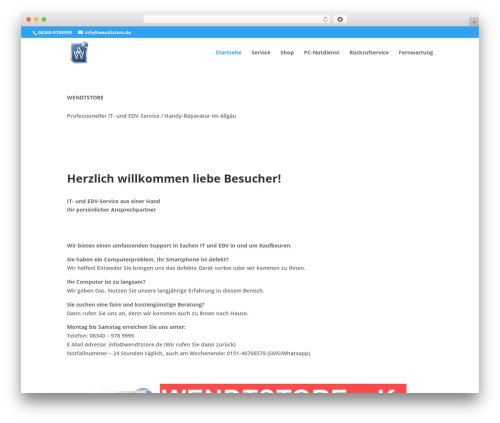Click 'Notfallnummer – 24 Stunden täglich' line
The height and width of the screenshot is (423, 500).
(x=188, y=353)
